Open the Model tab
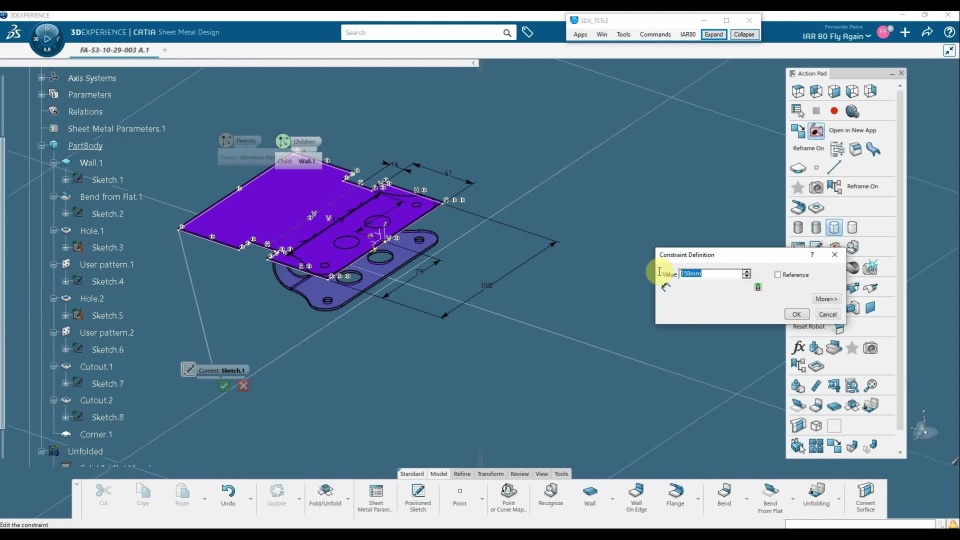Viewport: 960px width, 540px height. 438,474
